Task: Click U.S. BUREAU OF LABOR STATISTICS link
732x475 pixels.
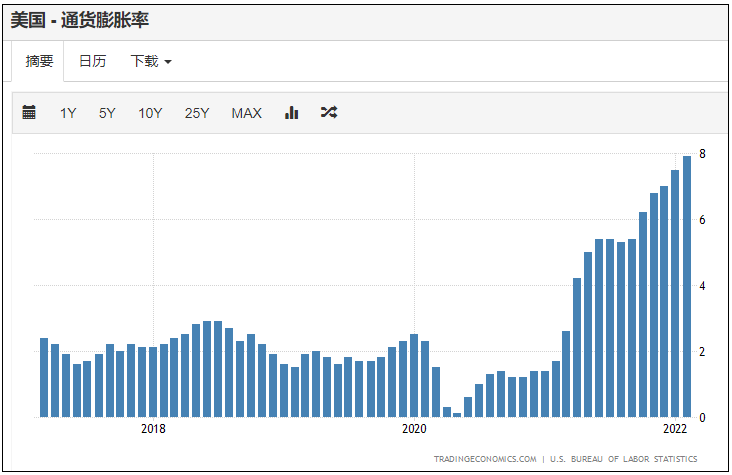Action: (623, 459)
